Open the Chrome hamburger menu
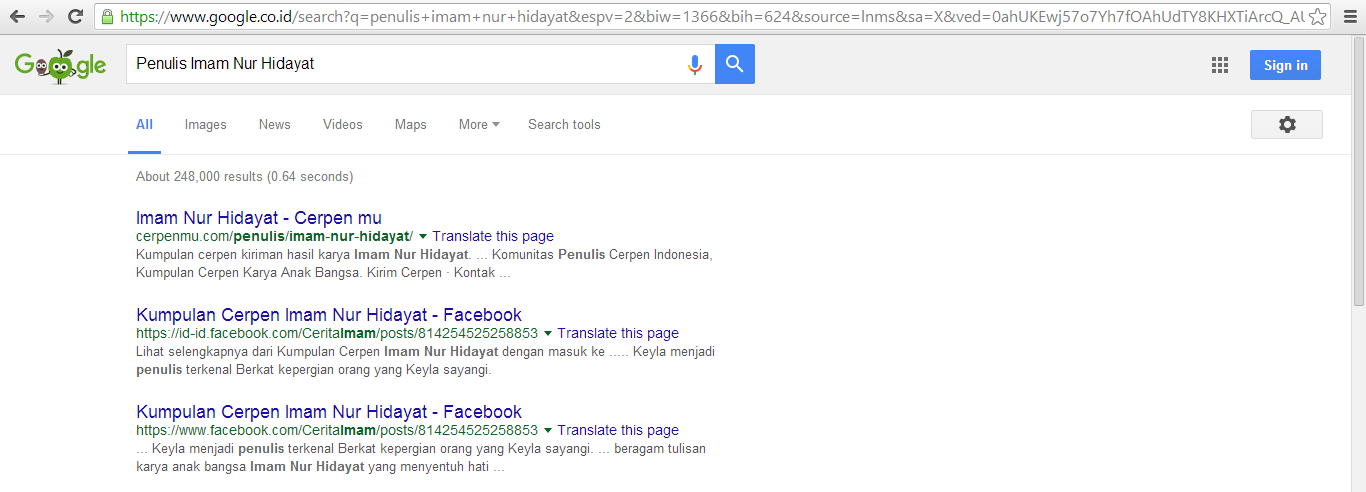The width and height of the screenshot is (1366, 492). pos(1349,16)
